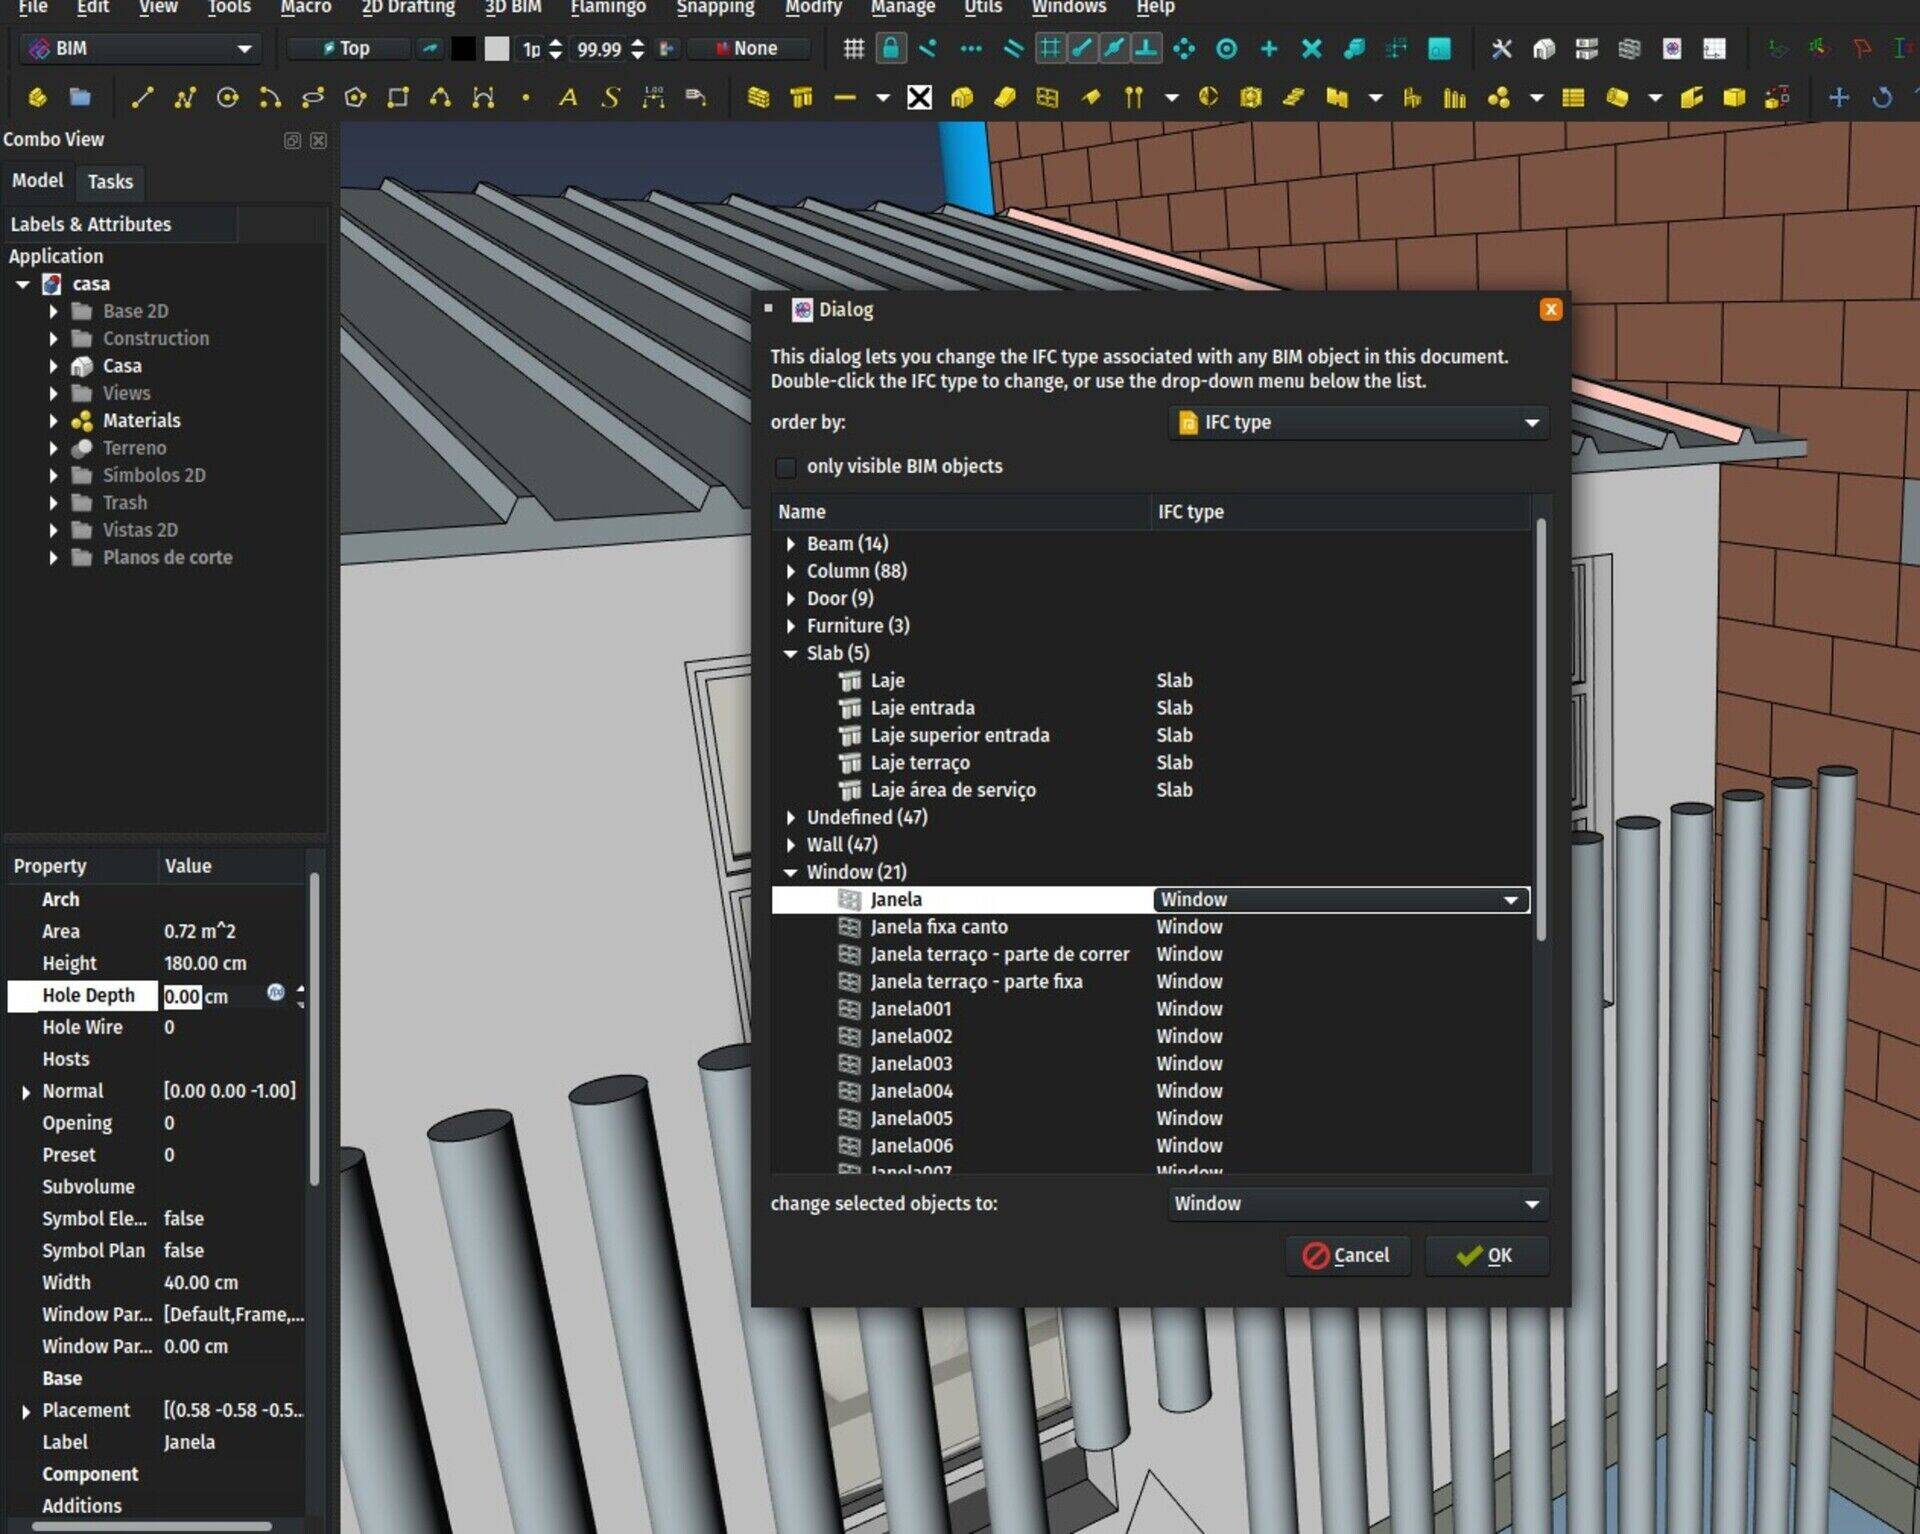Click the IFC type column header
The height and width of the screenshot is (1534, 1920).
click(1340, 511)
